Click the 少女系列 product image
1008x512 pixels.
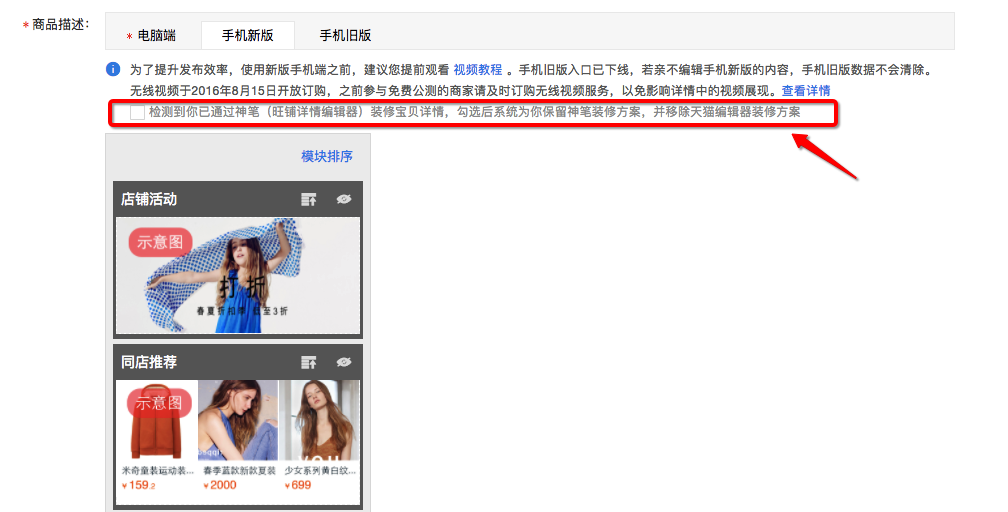point(320,420)
